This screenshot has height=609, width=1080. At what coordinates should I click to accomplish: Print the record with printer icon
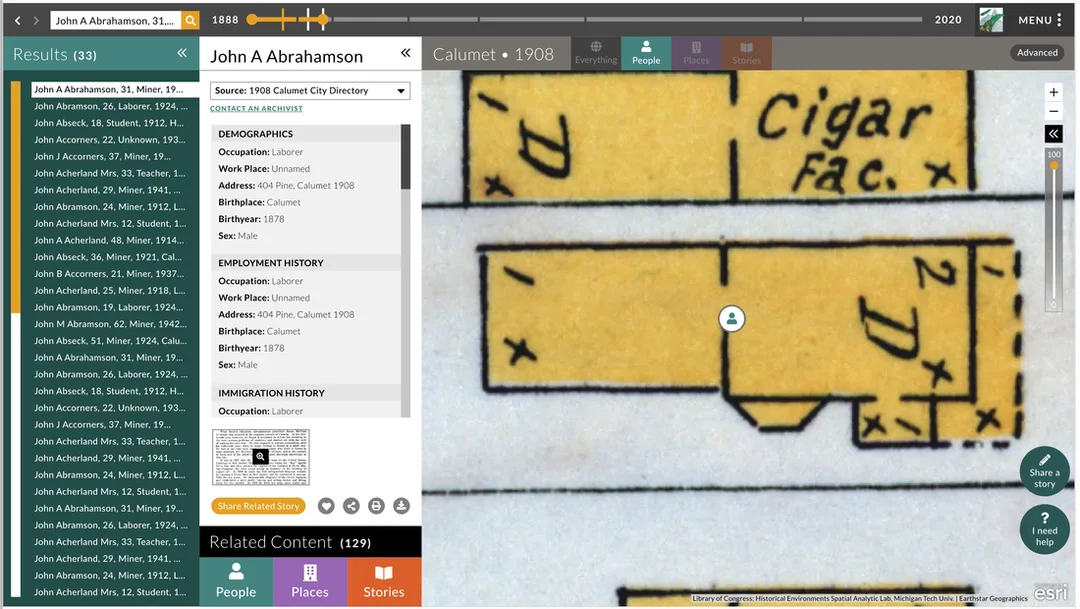click(376, 506)
